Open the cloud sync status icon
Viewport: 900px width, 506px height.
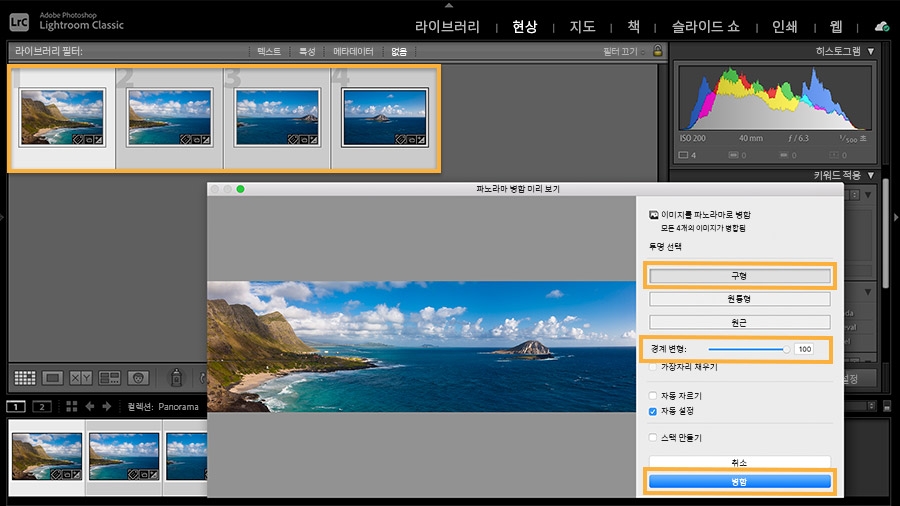pos(882,26)
